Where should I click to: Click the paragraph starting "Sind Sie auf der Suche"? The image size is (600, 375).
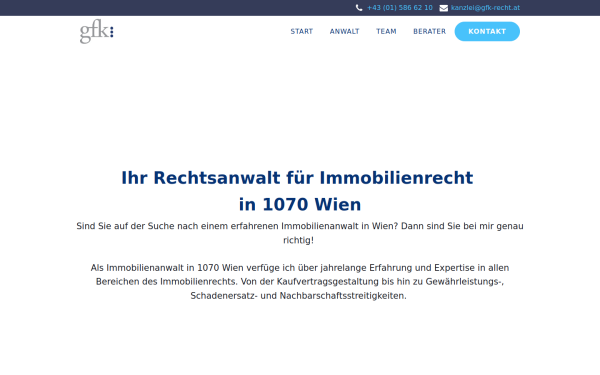coord(300,233)
